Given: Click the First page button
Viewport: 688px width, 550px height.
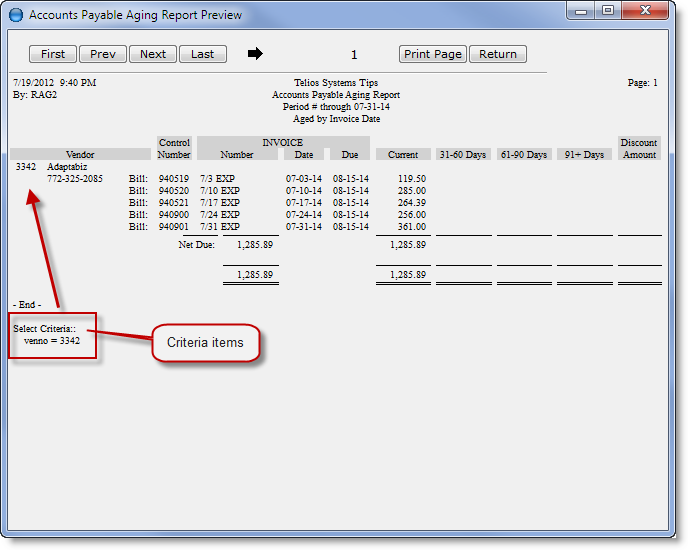Looking at the screenshot, I should pos(53,54).
